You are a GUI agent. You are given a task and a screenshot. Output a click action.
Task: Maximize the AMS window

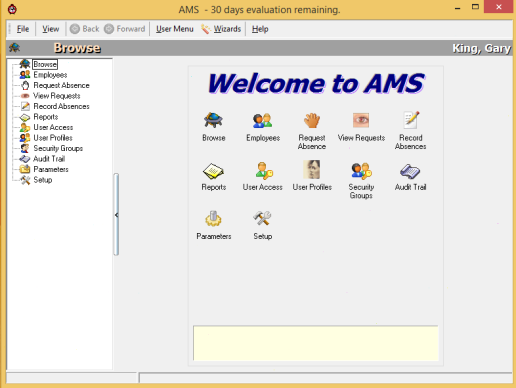[475, 7]
